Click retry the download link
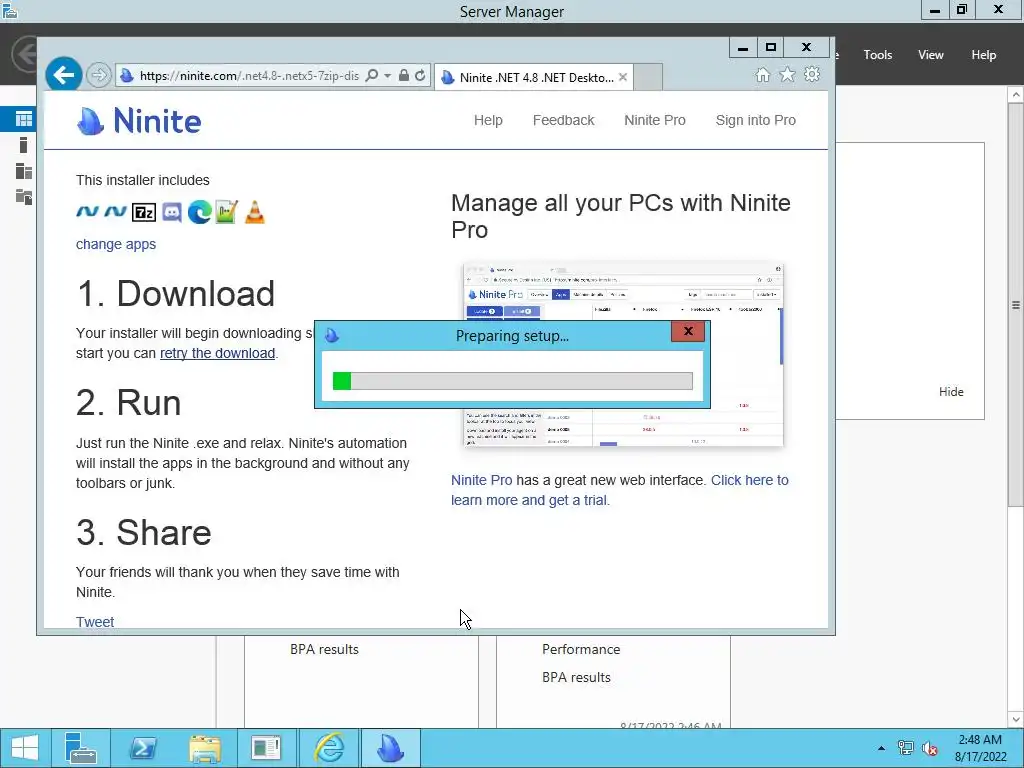Image resolution: width=1024 pixels, height=768 pixels. tap(217, 353)
